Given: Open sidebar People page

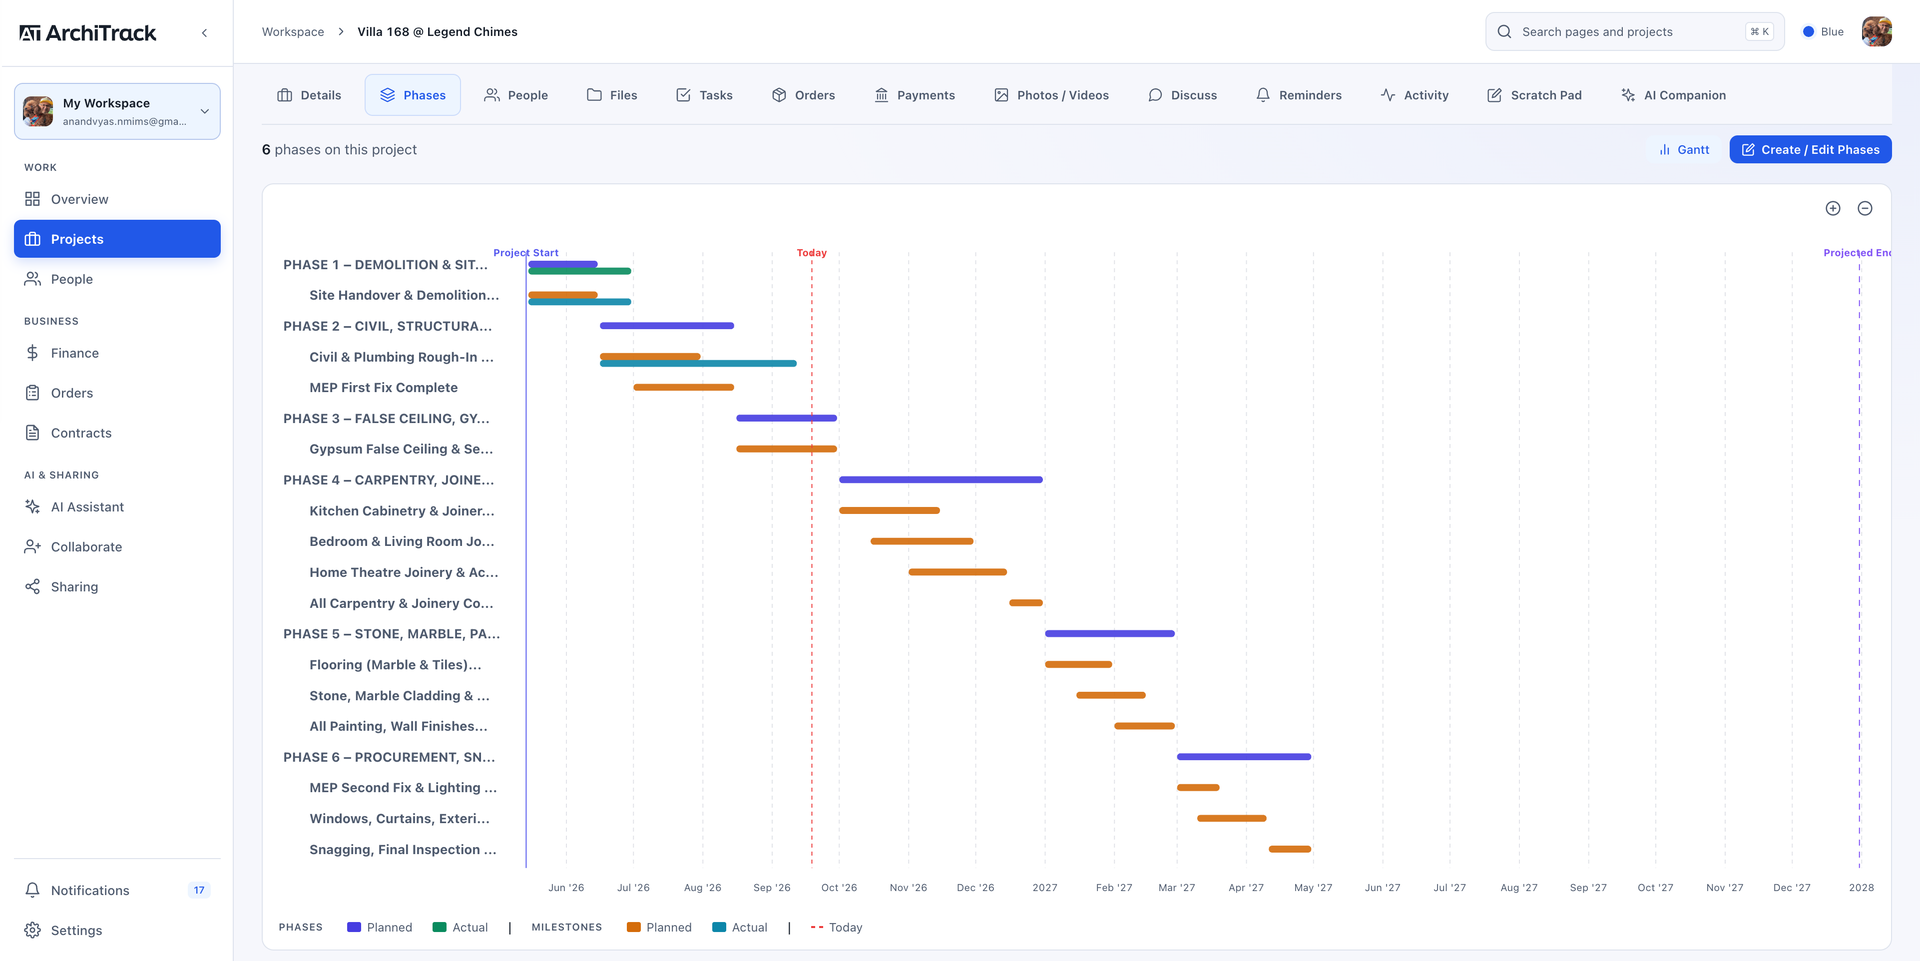Looking at the screenshot, I should 117,279.
